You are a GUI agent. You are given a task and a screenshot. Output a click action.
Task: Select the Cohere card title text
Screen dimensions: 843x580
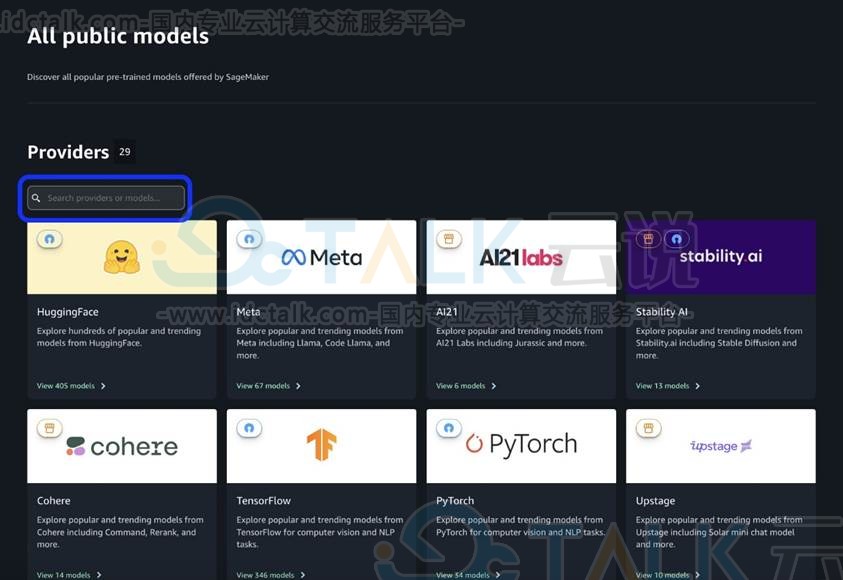(54, 500)
